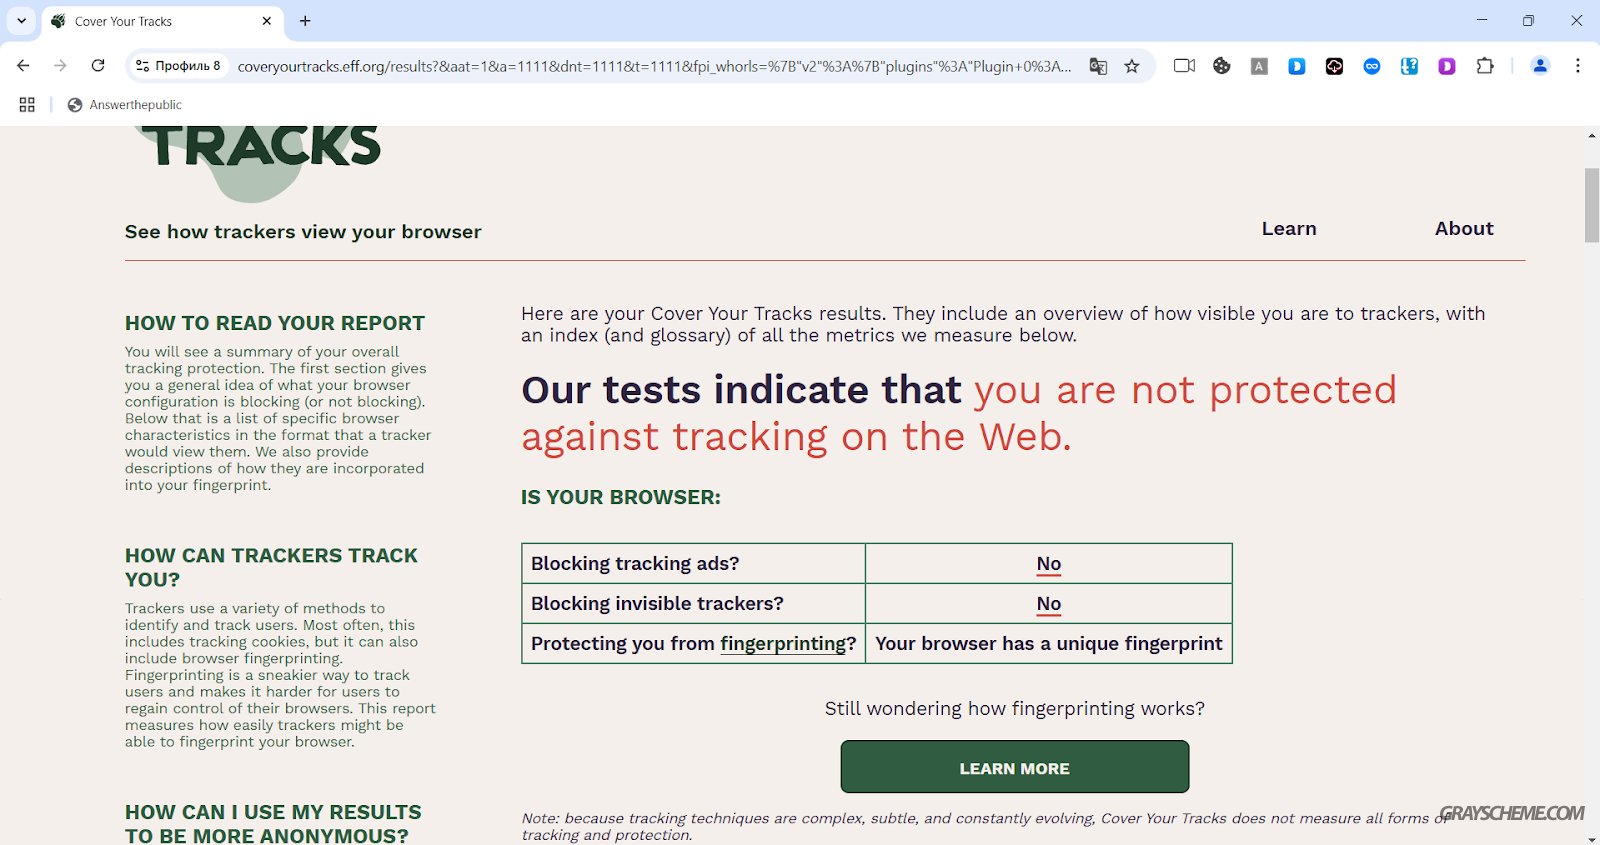Expand the tab search dropdown arrow

pos(21,21)
